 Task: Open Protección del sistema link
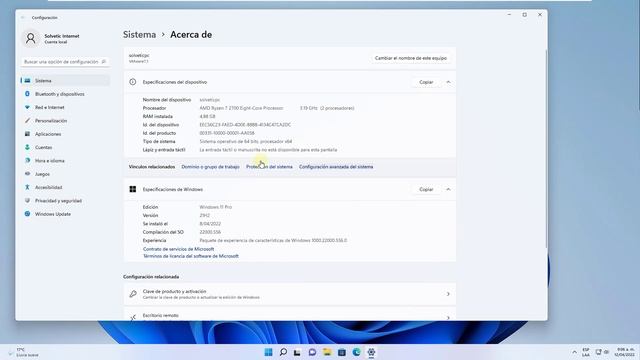269,167
